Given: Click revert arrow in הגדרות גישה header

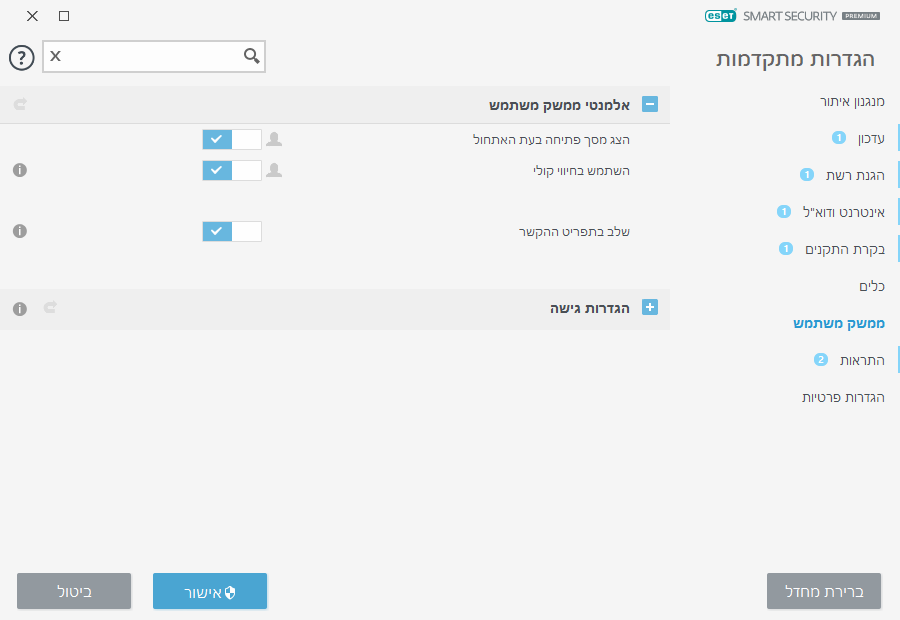Looking at the screenshot, I should [x=51, y=307].
